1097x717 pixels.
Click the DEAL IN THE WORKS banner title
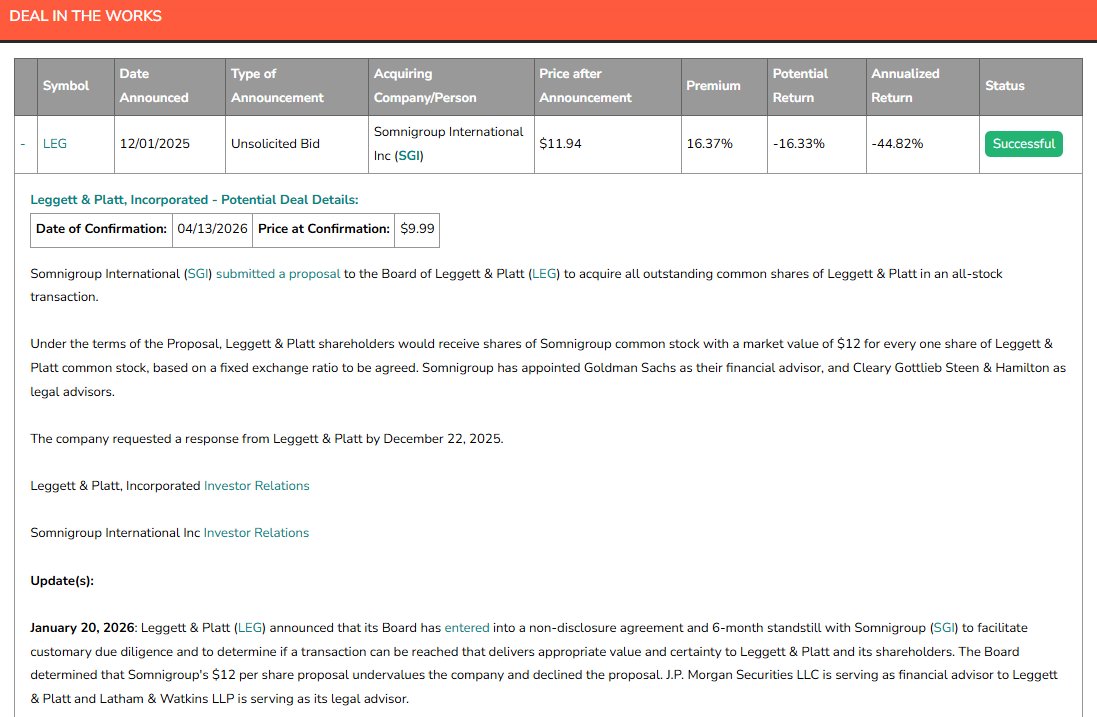coord(85,15)
